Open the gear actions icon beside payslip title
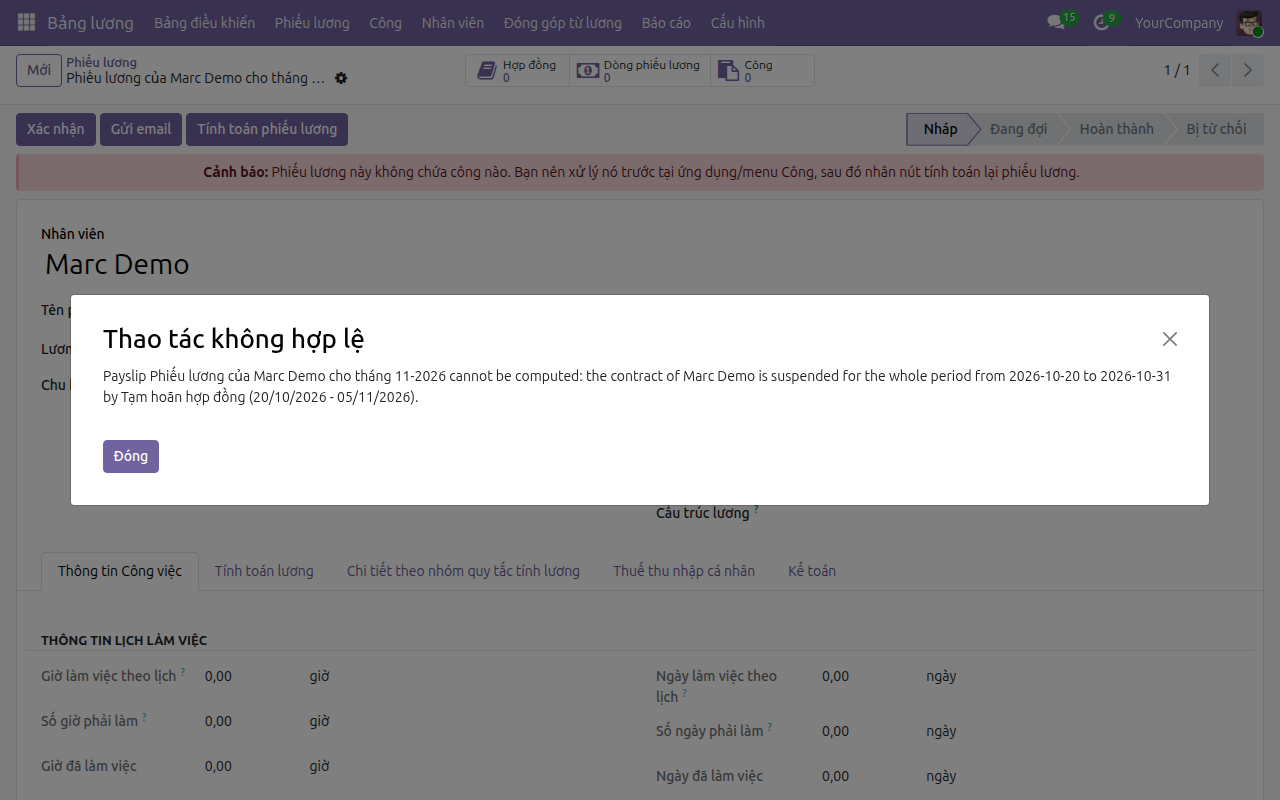 pyautogui.click(x=341, y=78)
